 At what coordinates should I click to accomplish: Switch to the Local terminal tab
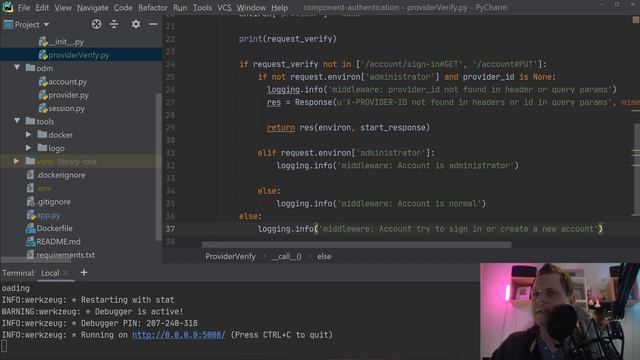(50, 273)
